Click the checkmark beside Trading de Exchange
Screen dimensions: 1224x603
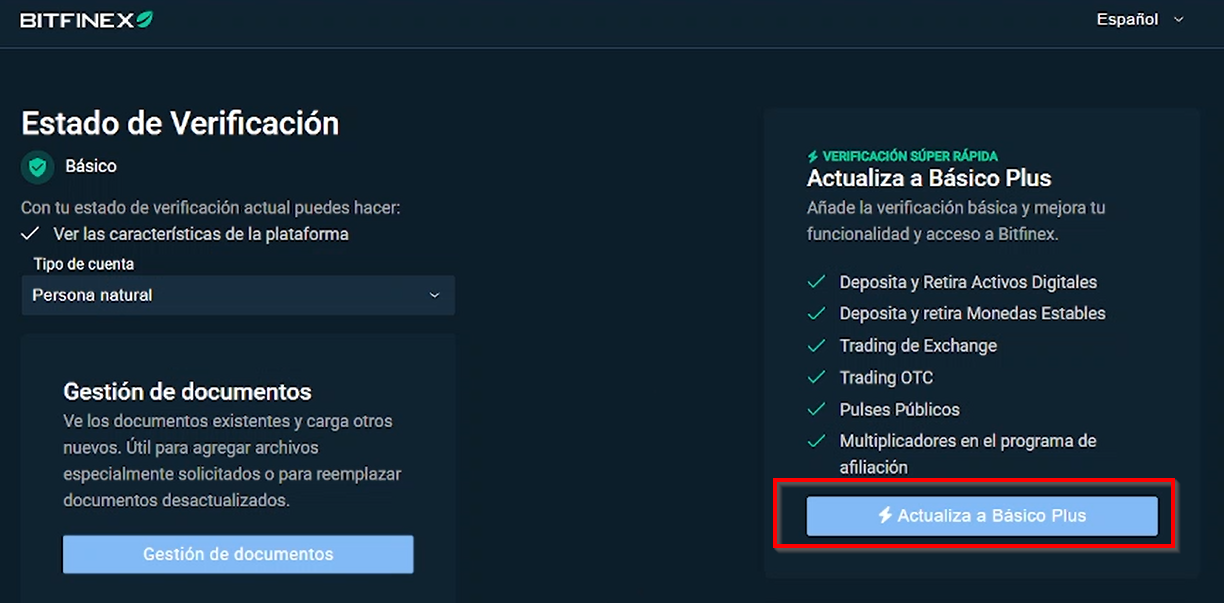pos(817,345)
